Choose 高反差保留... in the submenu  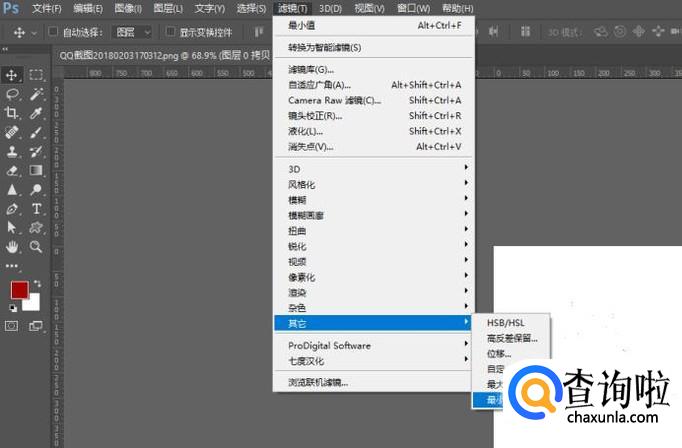(511, 338)
